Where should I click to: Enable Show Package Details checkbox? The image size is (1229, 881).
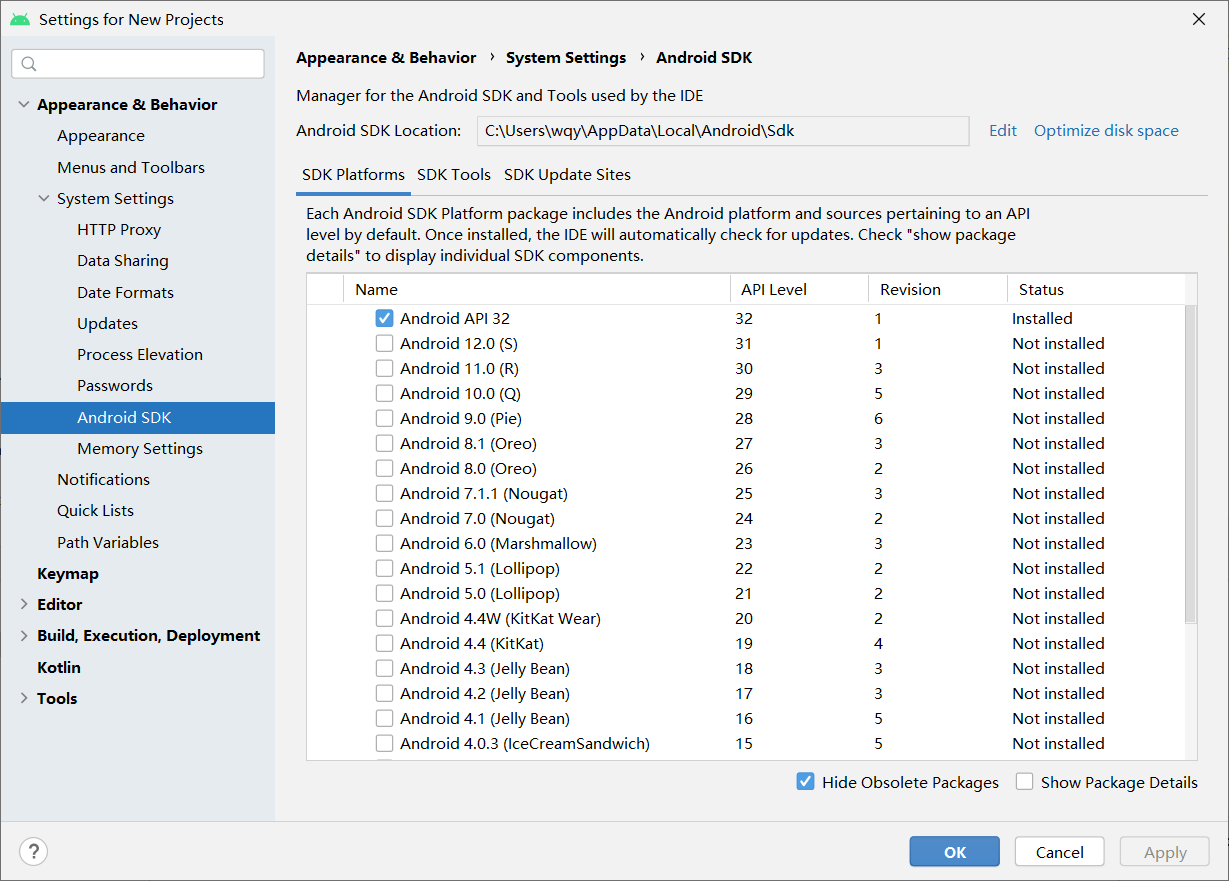pyautogui.click(x=1024, y=782)
